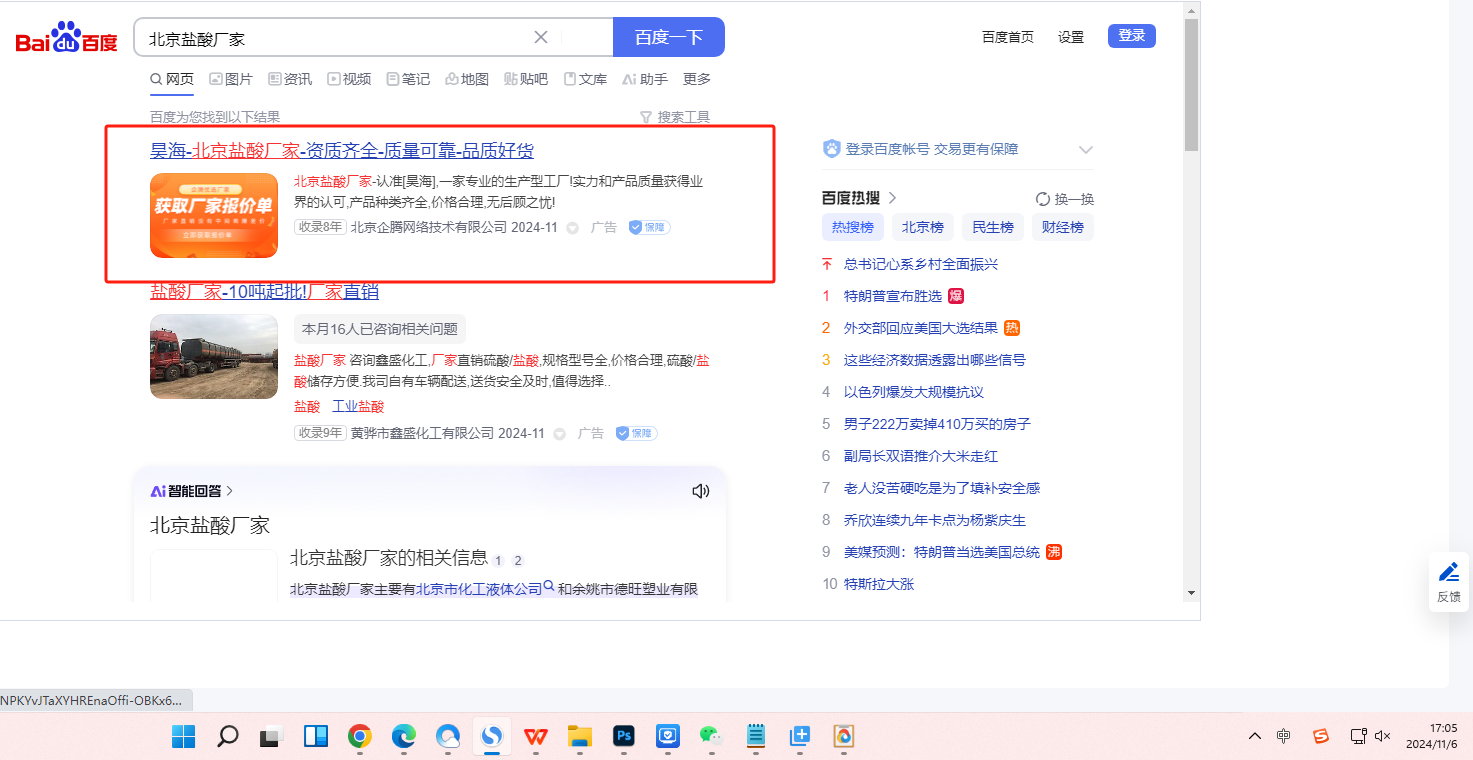Click the page's vertical scrollbar thumb
This screenshot has height=760, width=1473.
(1190, 85)
